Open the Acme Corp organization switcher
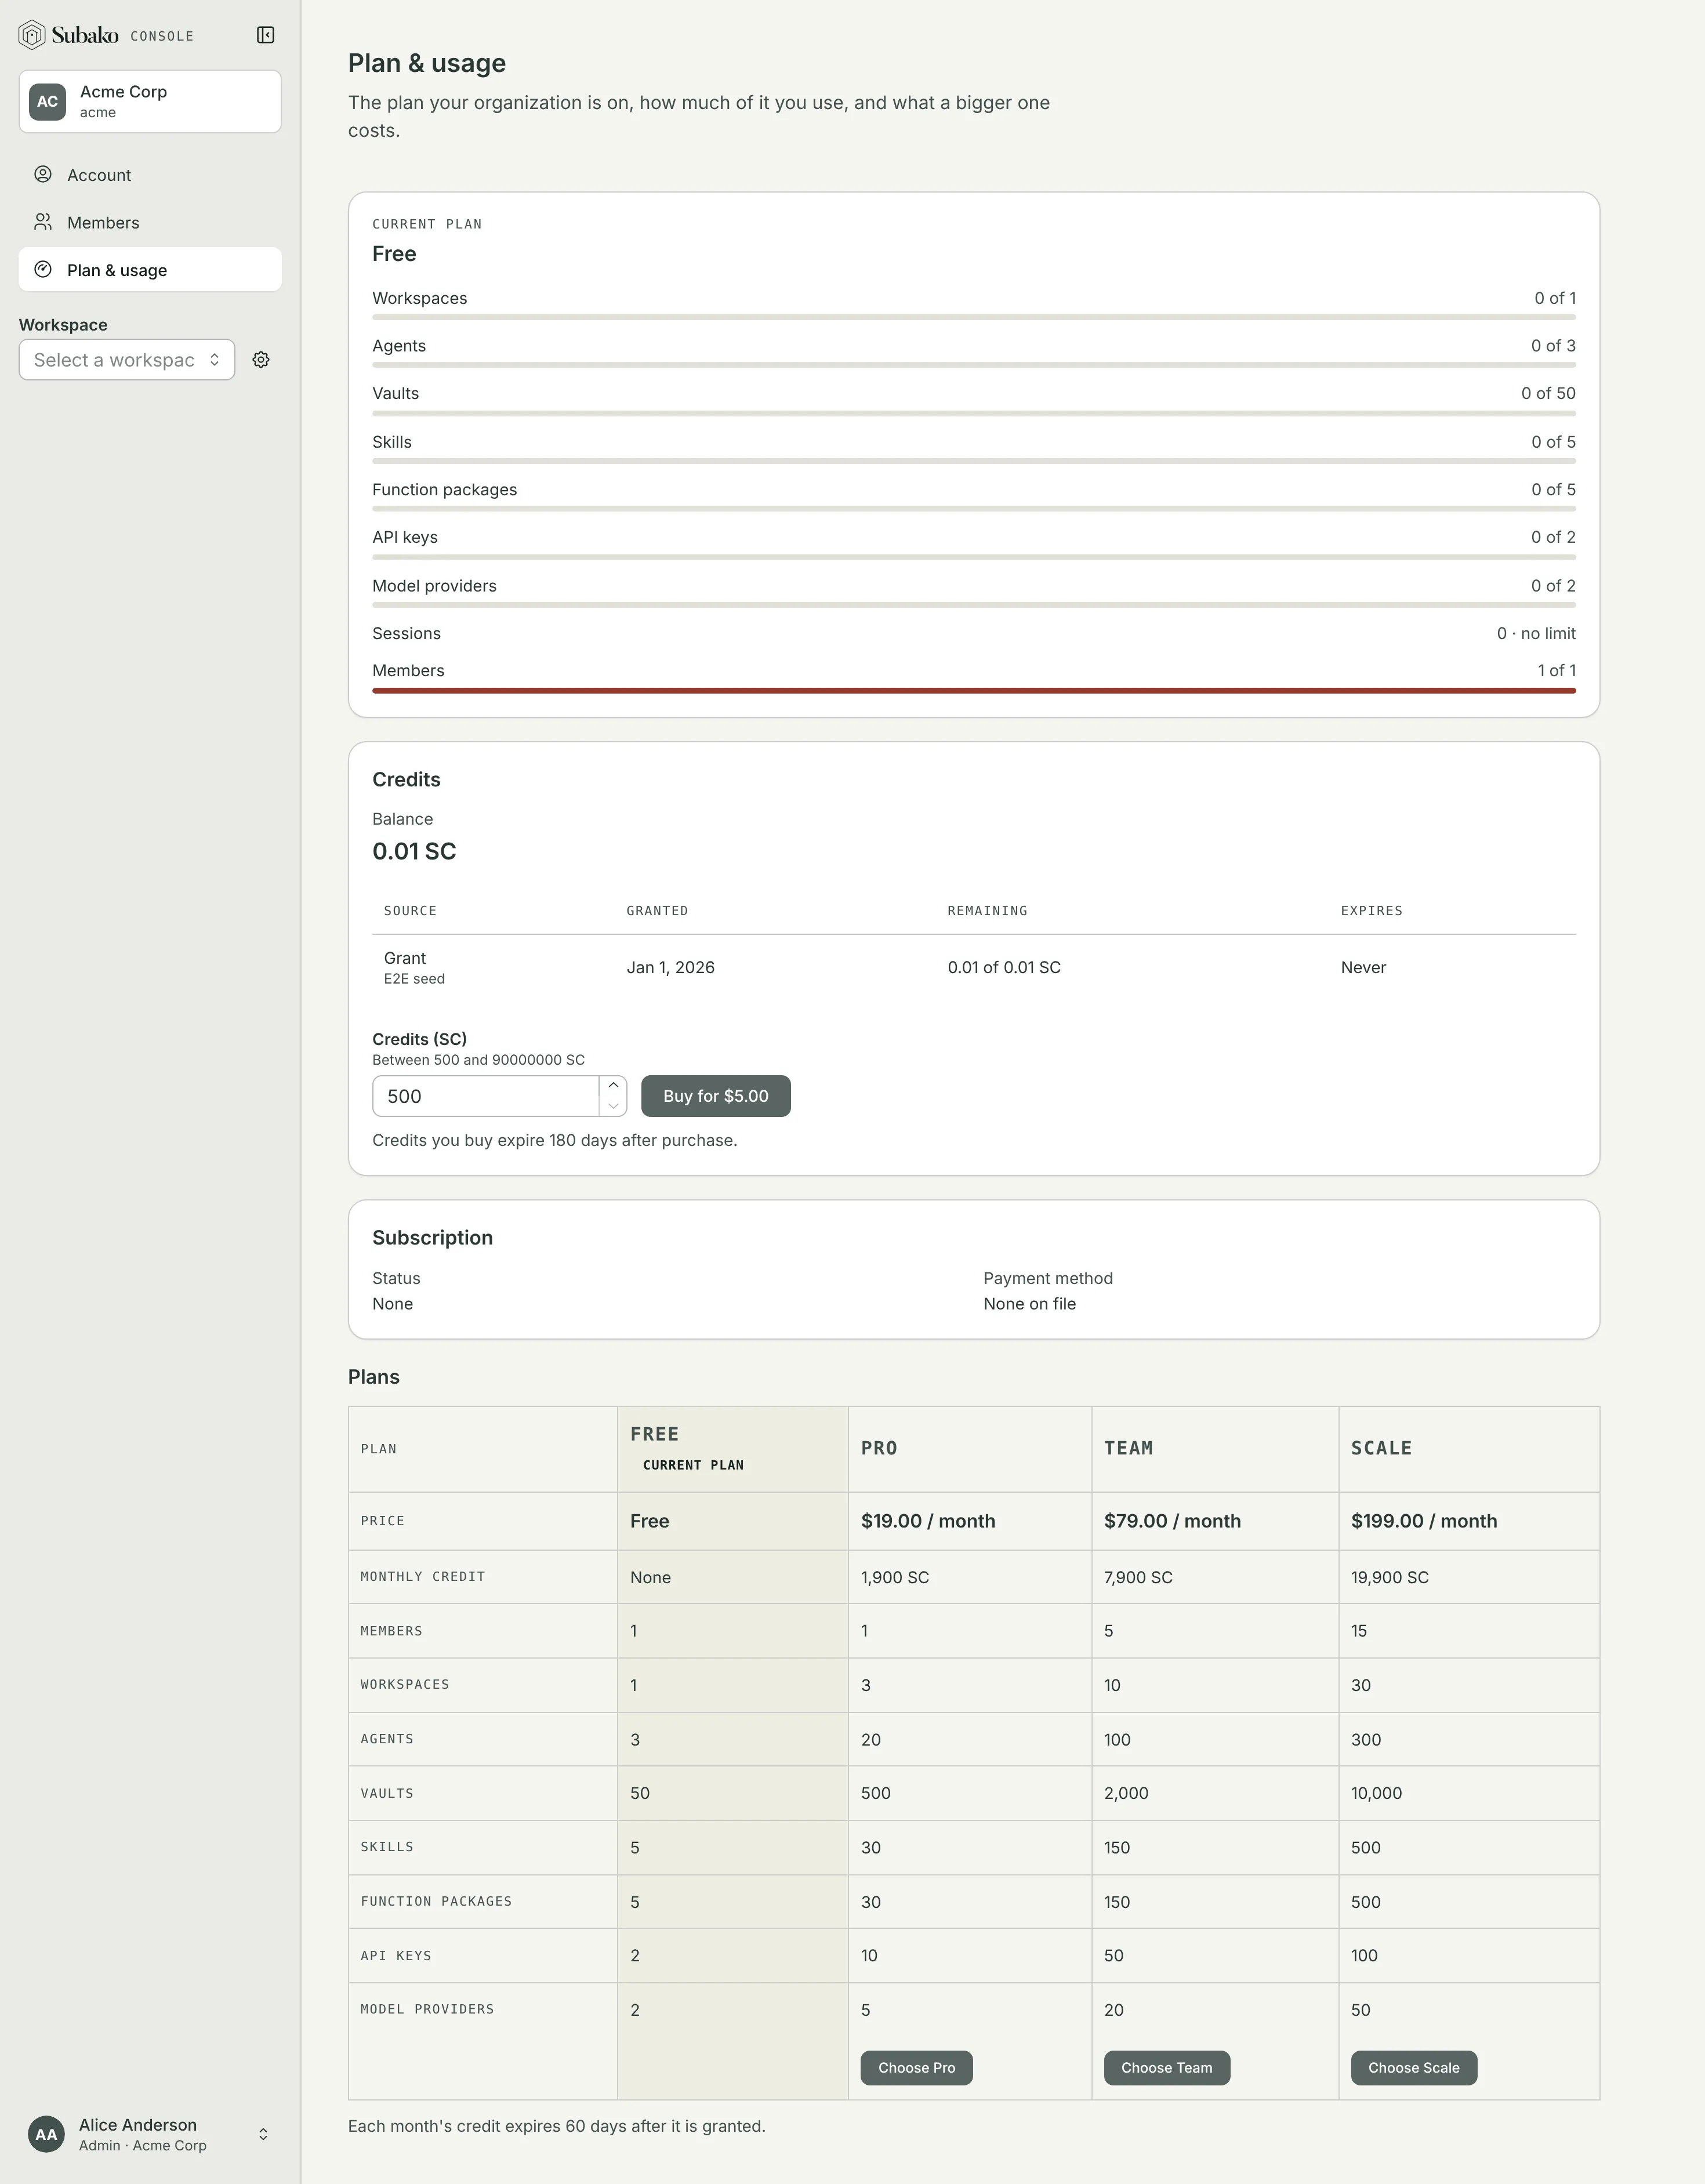This screenshot has height=2184, width=1705. 150,101
